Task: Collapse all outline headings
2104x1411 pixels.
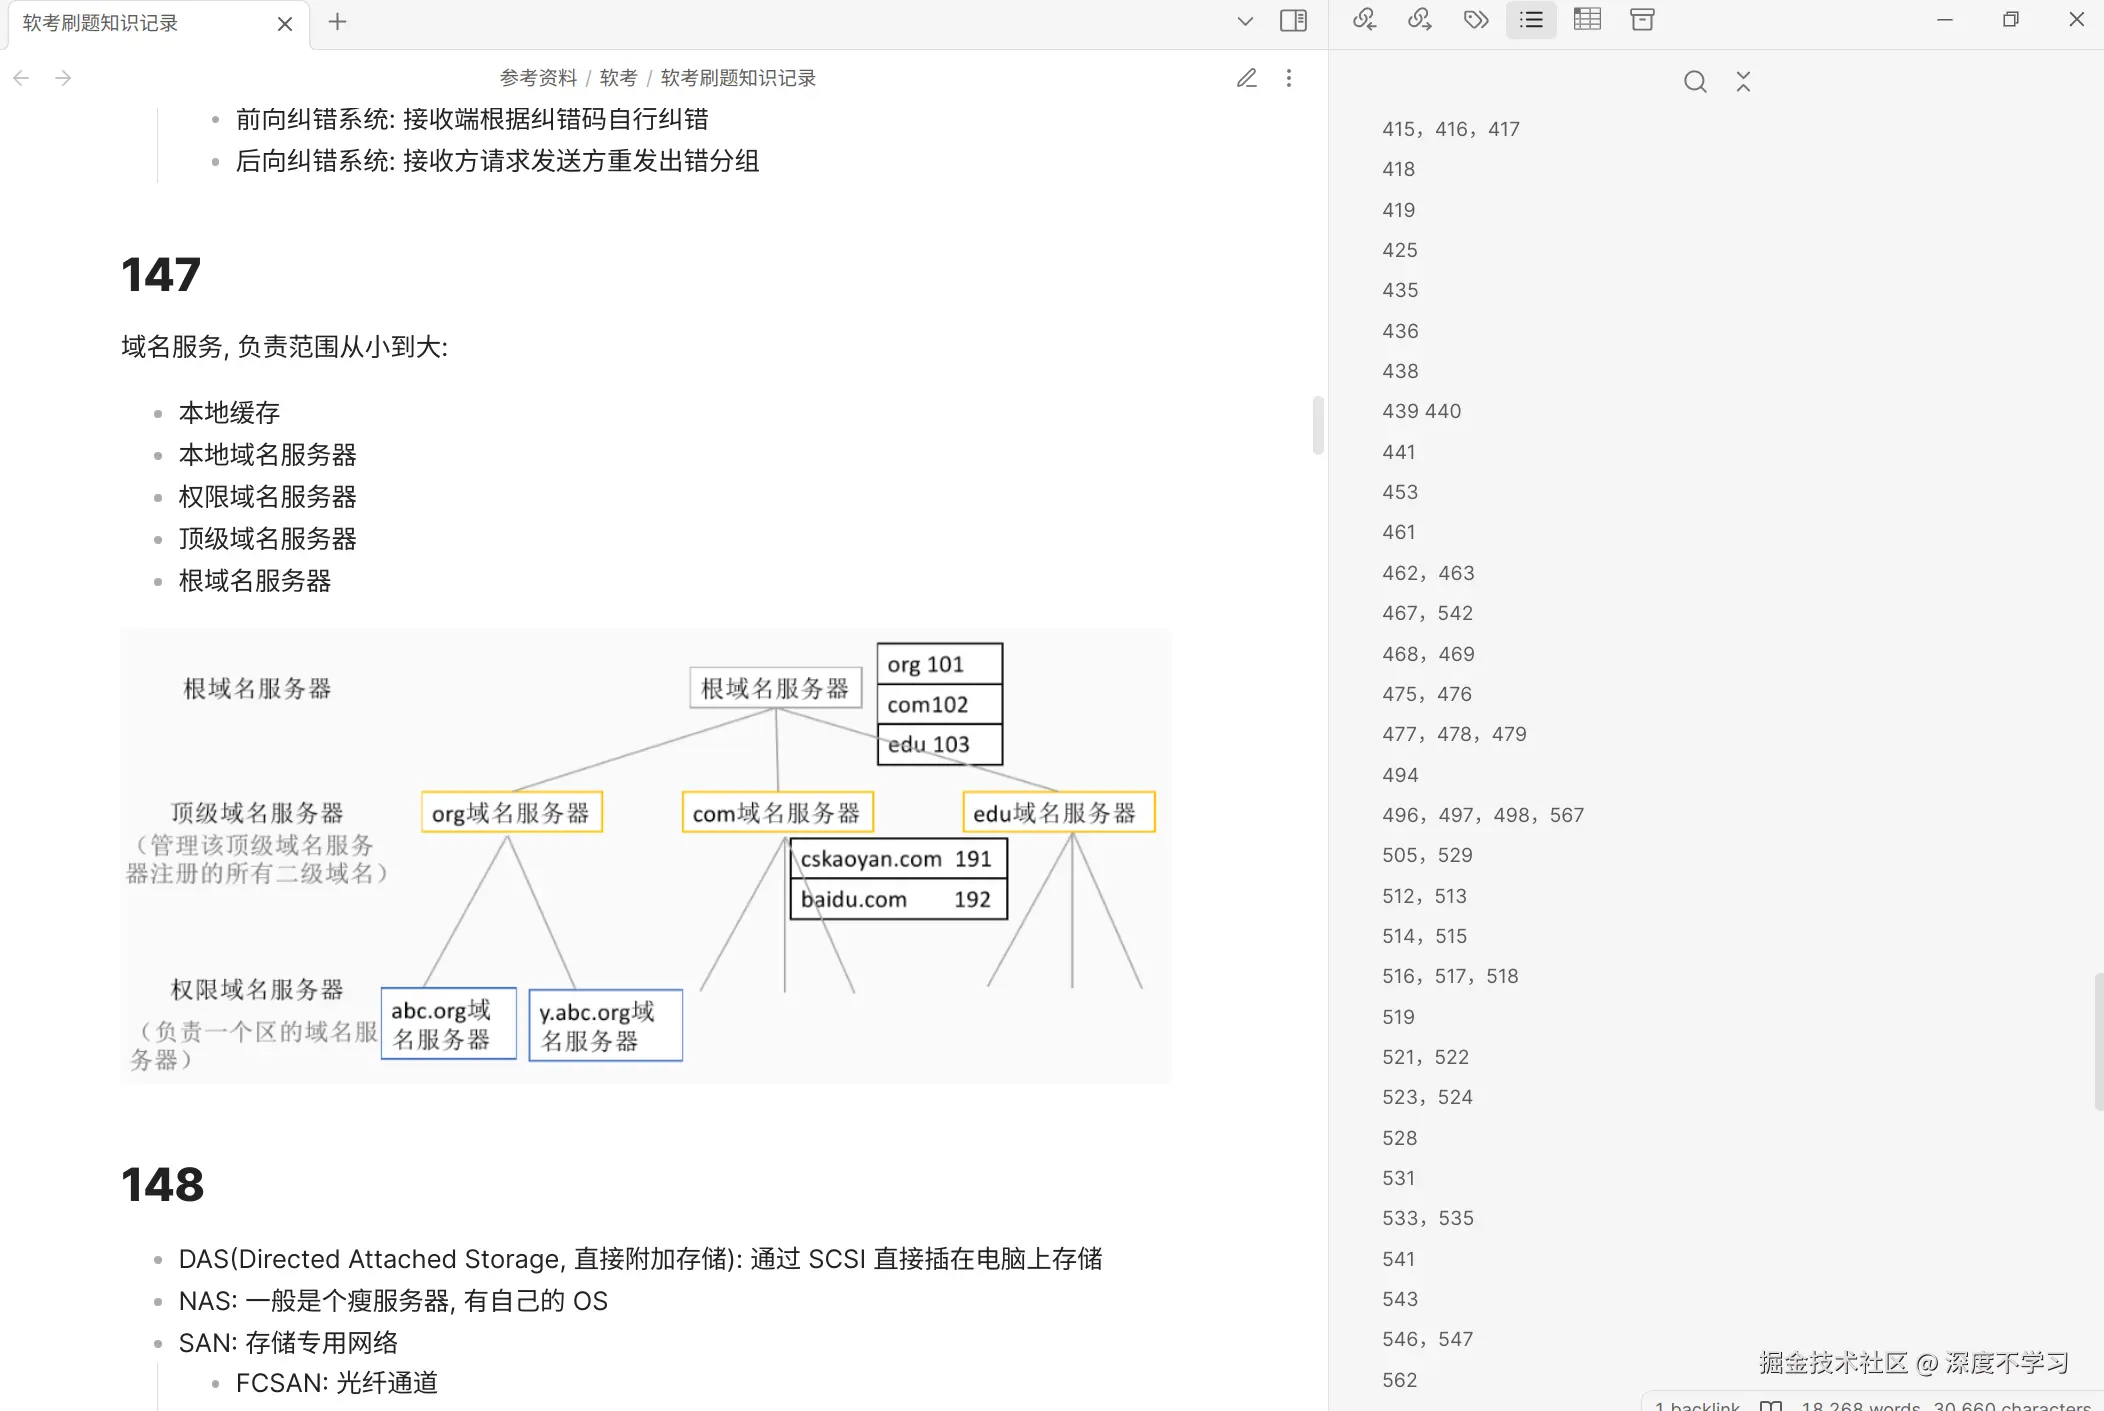Action: pyautogui.click(x=1743, y=82)
